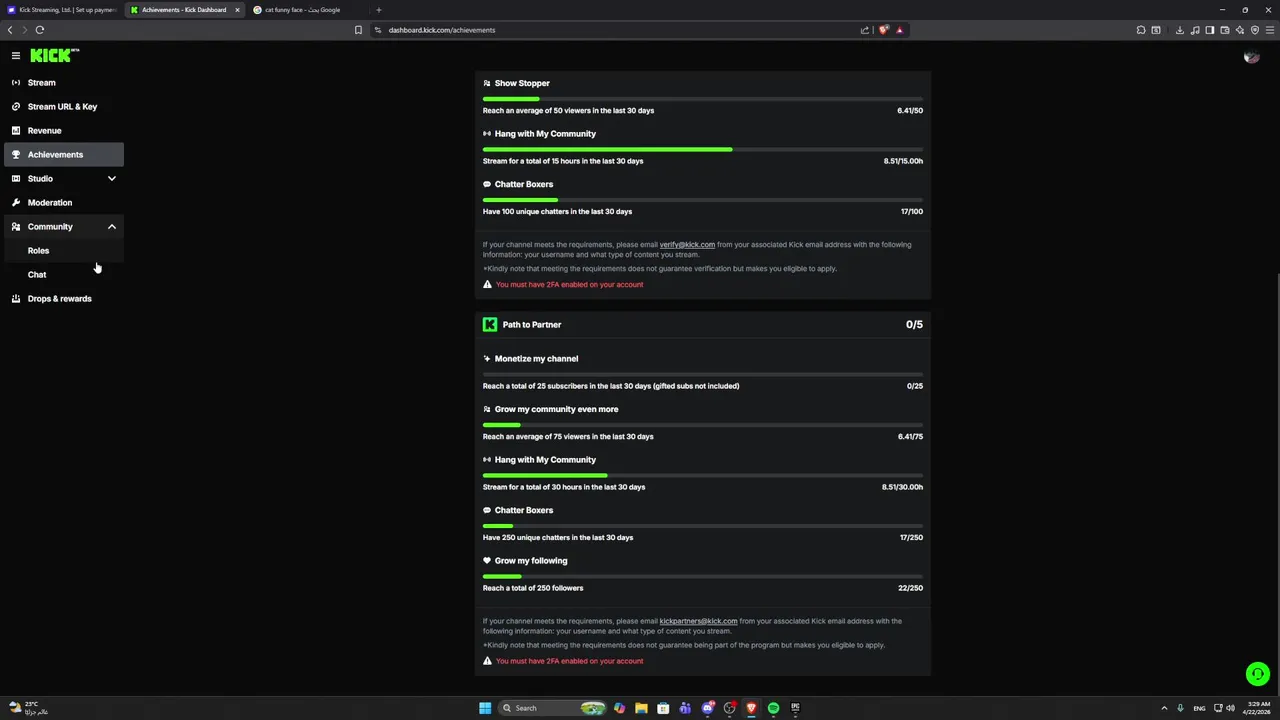Click the Drops & rewards gift icon
This screenshot has width=1280, height=720.
point(16,299)
